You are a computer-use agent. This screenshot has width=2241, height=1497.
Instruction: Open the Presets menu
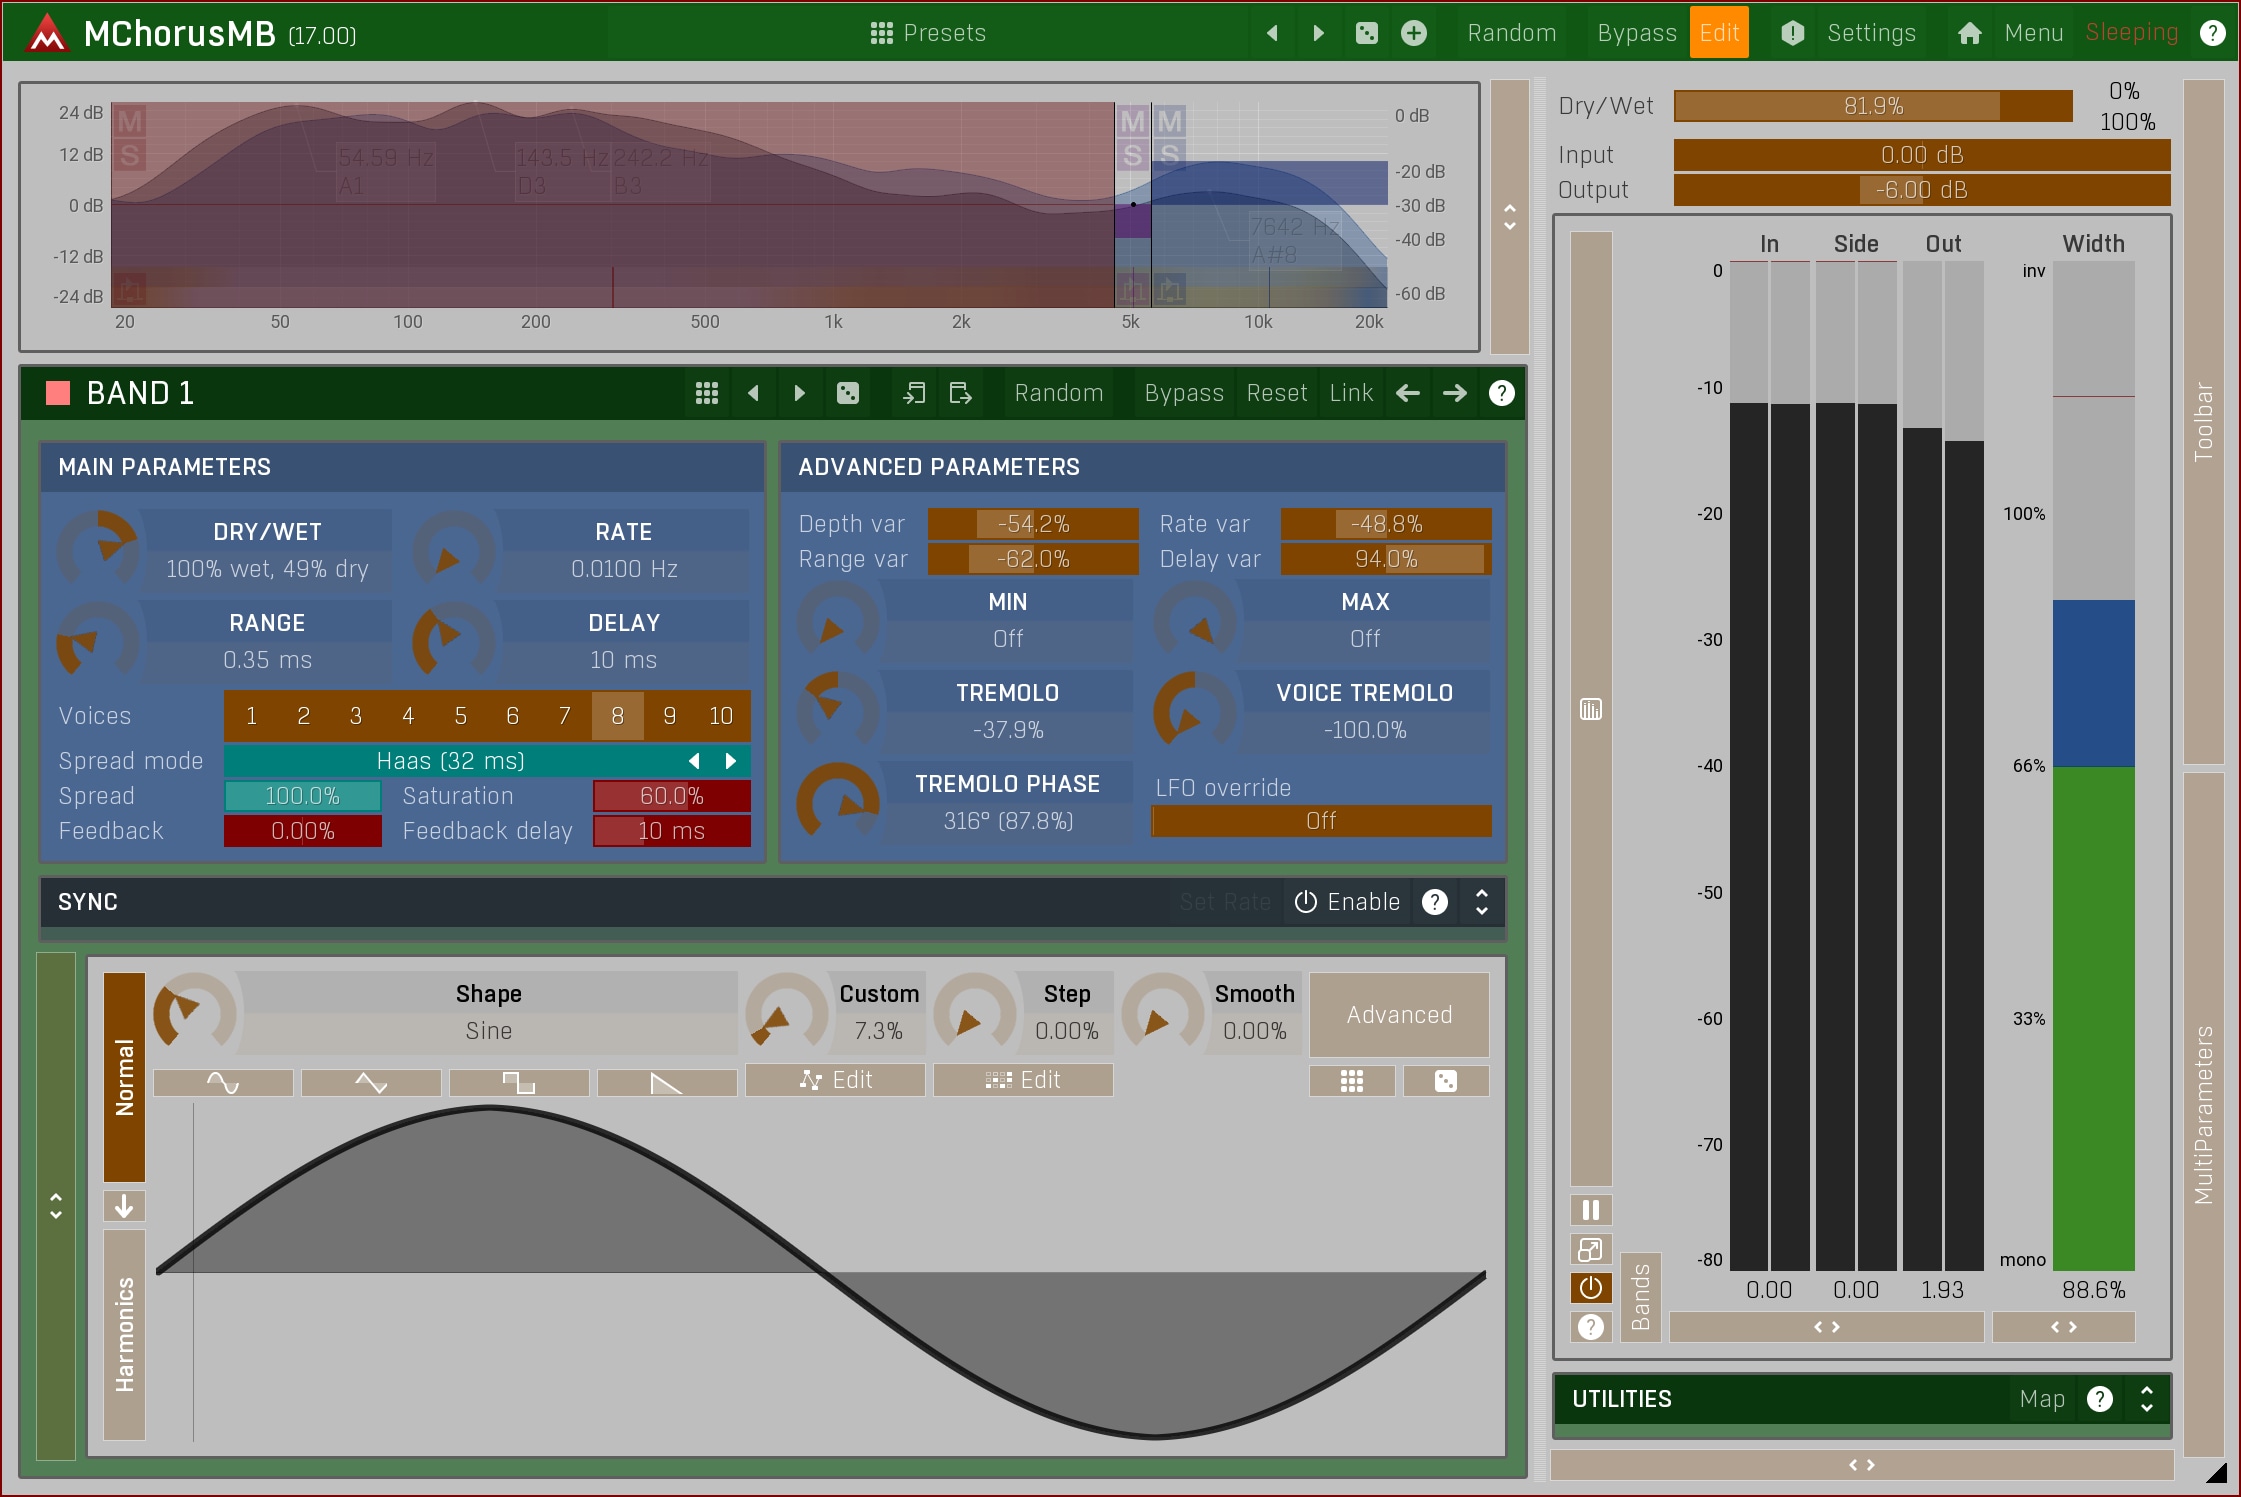click(927, 33)
